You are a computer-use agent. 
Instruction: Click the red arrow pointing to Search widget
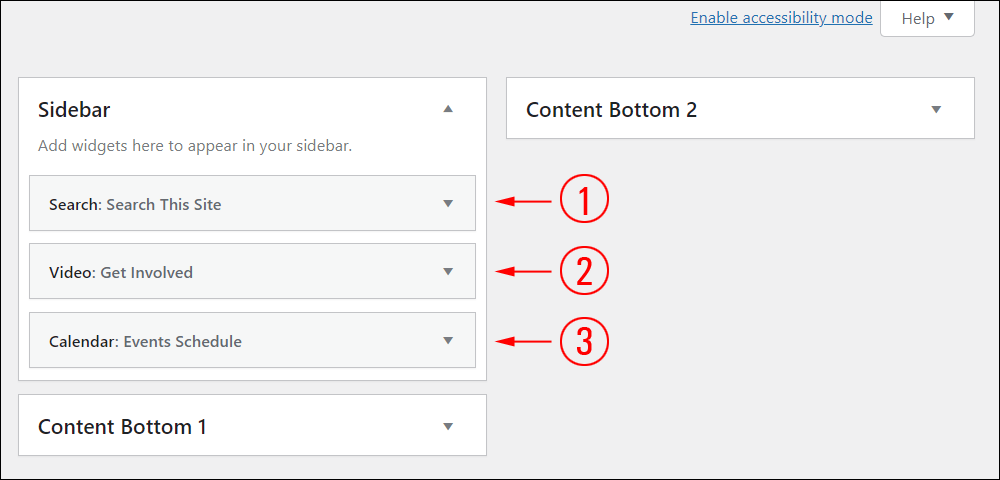[523, 201]
